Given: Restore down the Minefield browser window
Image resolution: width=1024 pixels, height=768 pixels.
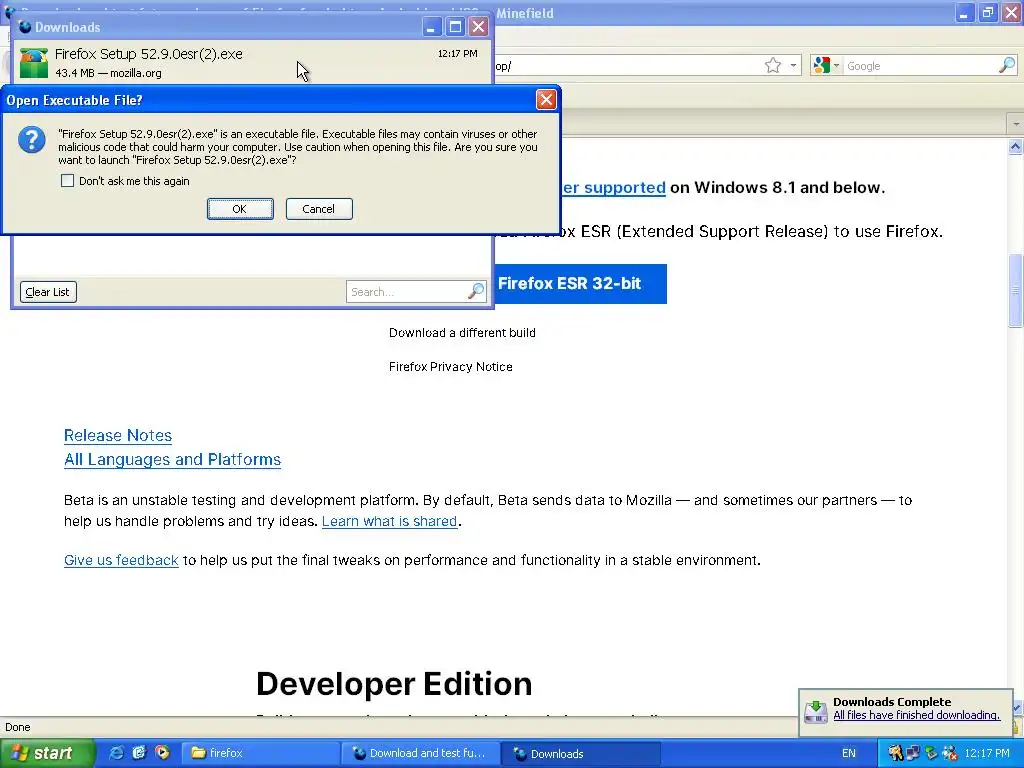Looking at the screenshot, I should pos(987,12).
